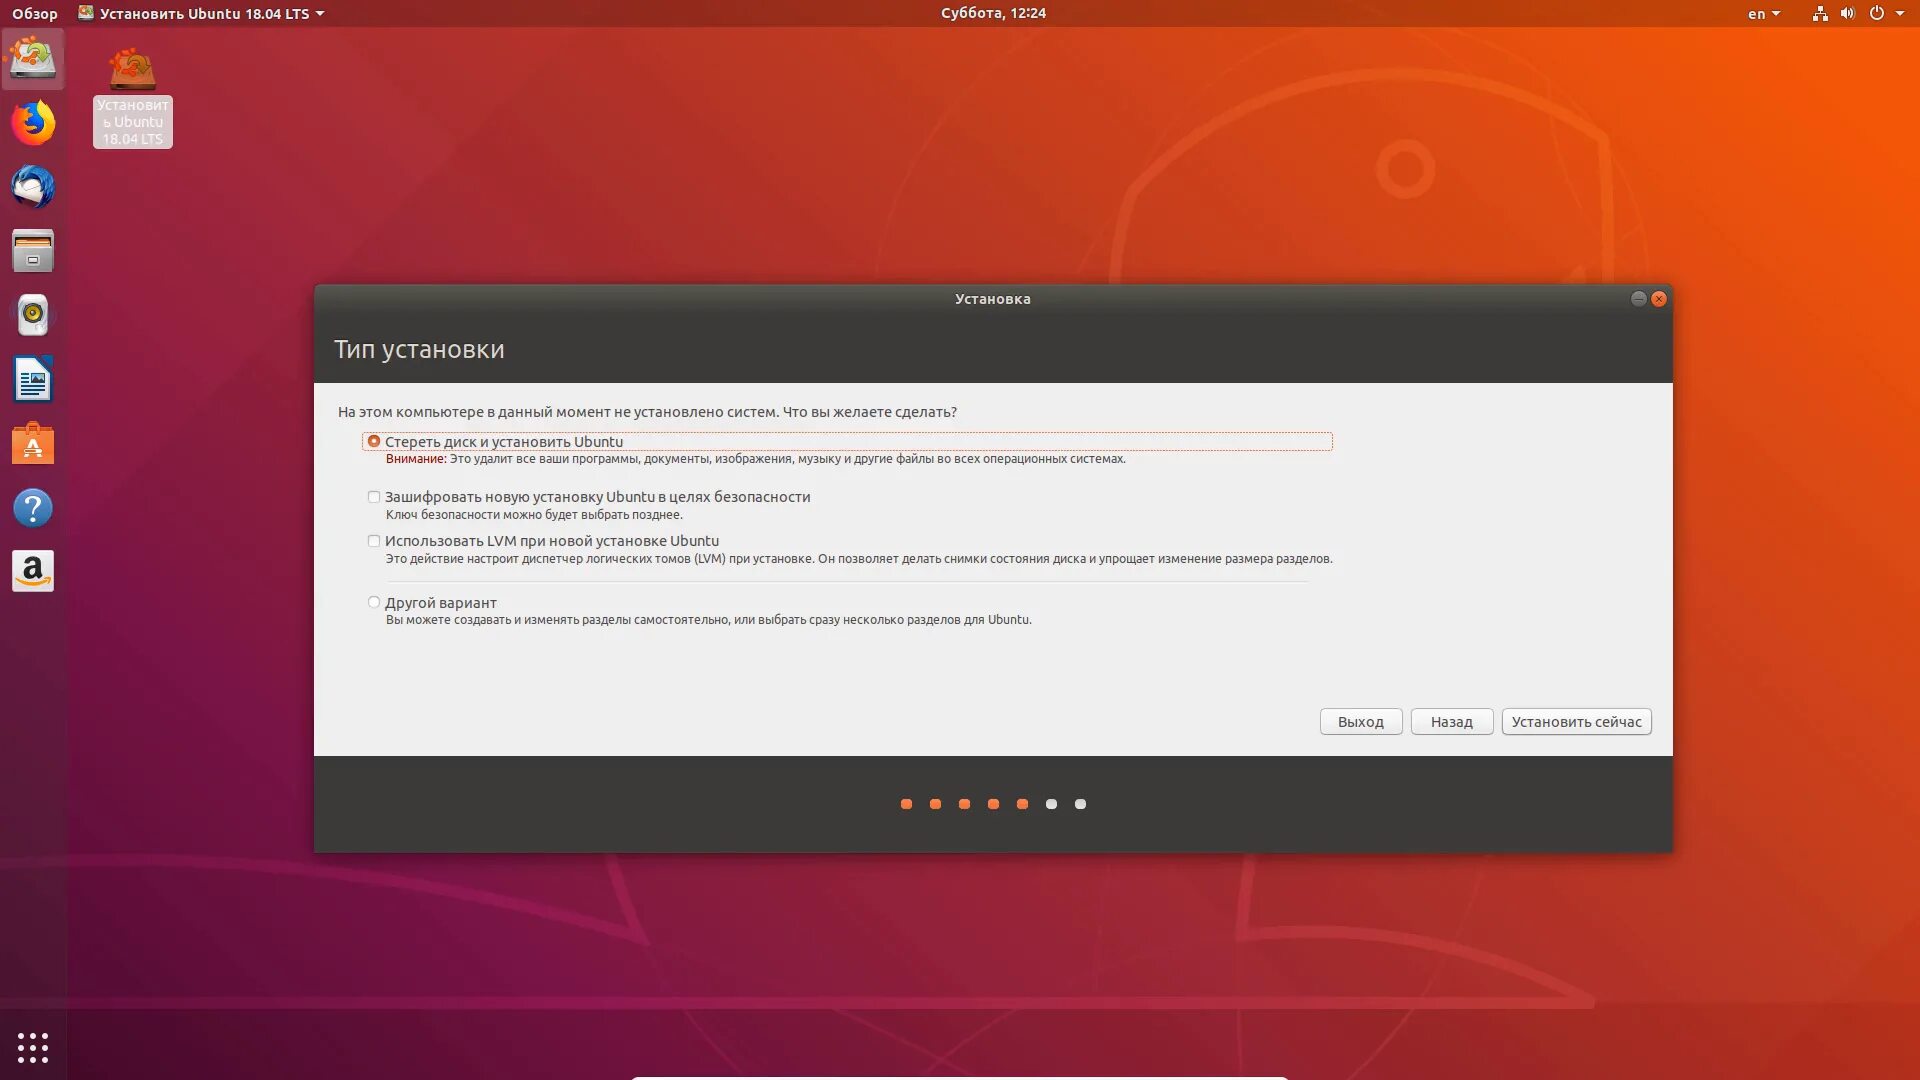Screen dimensions: 1920x1080
Task: Select the 'Другой вариант' radio option
Action: [x=374, y=602]
